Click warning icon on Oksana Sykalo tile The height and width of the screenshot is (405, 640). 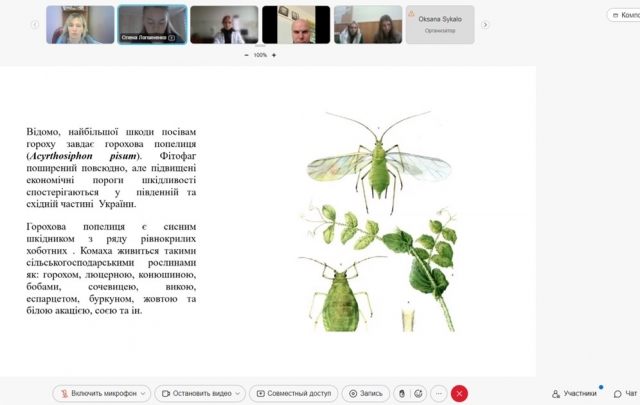[x=411, y=13]
